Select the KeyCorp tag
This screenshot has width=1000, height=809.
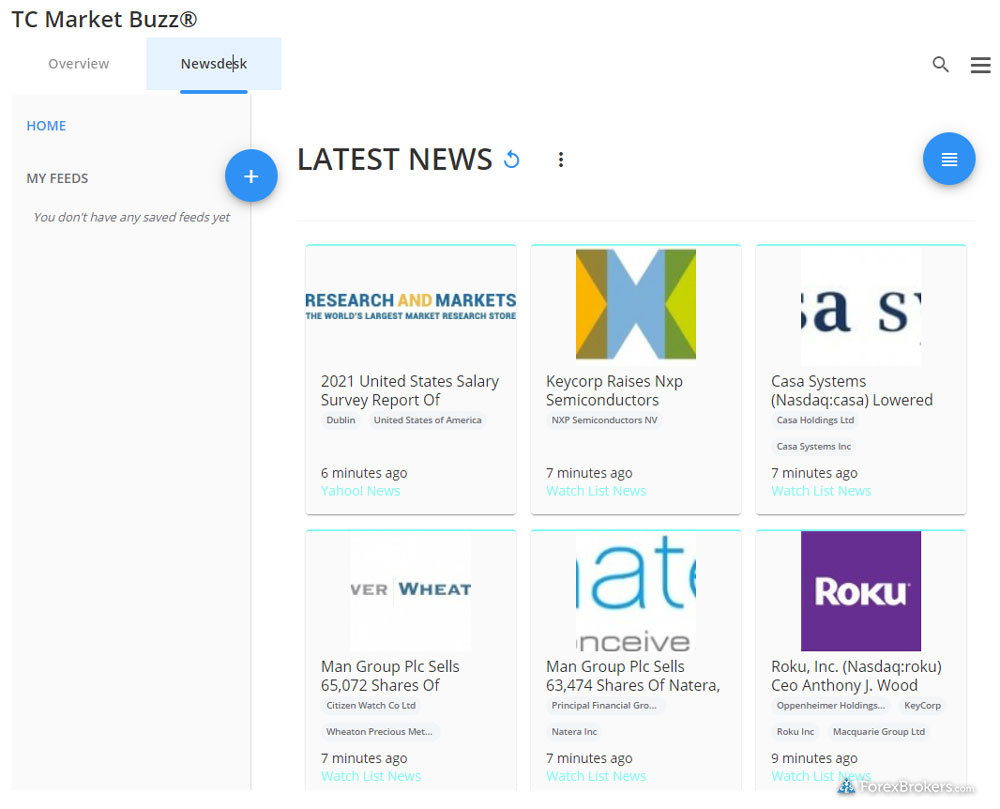(922, 706)
